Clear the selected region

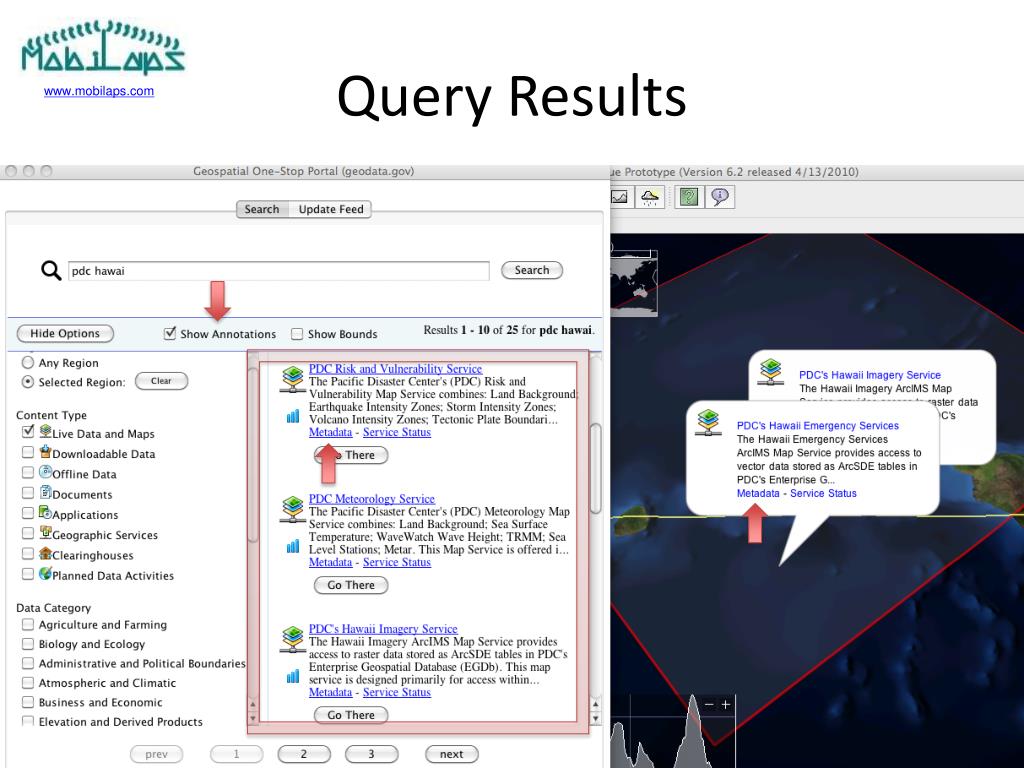[x=161, y=381]
